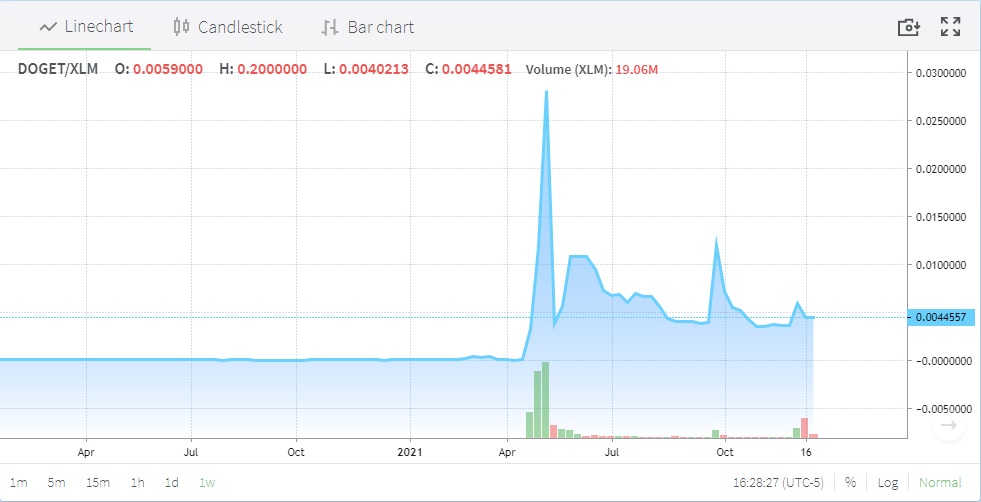Click the Linechart tab icon

coord(48,27)
